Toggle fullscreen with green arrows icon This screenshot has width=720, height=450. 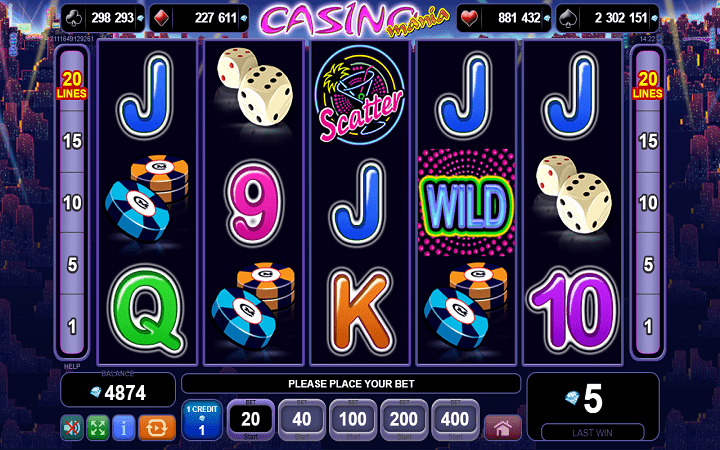[x=98, y=428]
